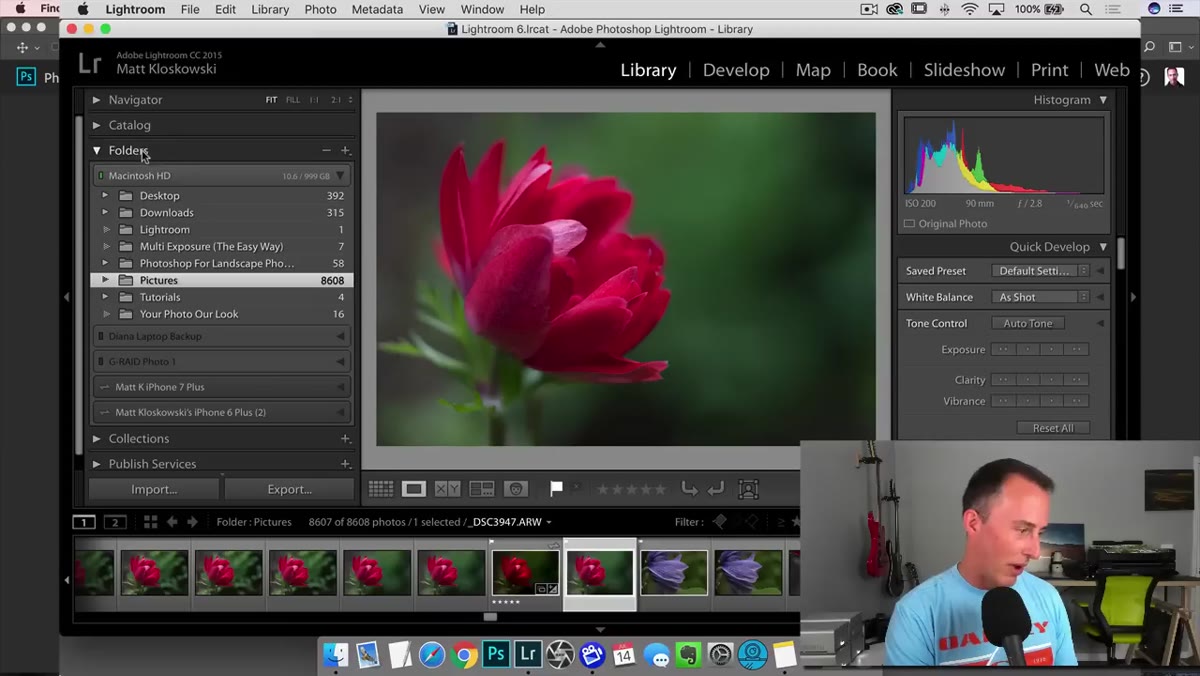Image resolution: width=1200 pixels, height=676 pixels.
Task: Click the right panel vertical scrollbar
Action: tap(1121, 253)
